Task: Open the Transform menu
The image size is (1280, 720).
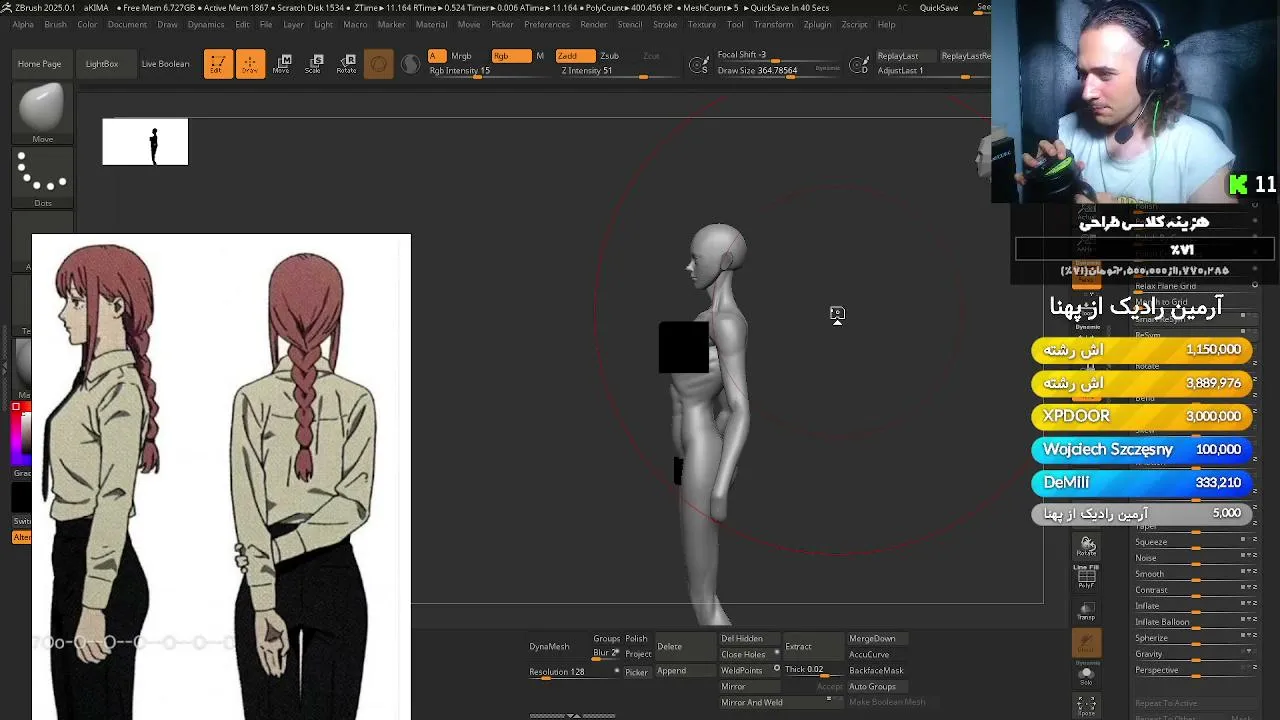Action: (x=773, y=25)
